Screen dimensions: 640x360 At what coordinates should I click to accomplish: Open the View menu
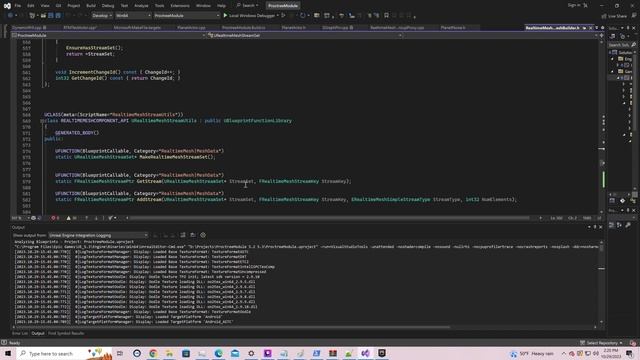(45, 6)
